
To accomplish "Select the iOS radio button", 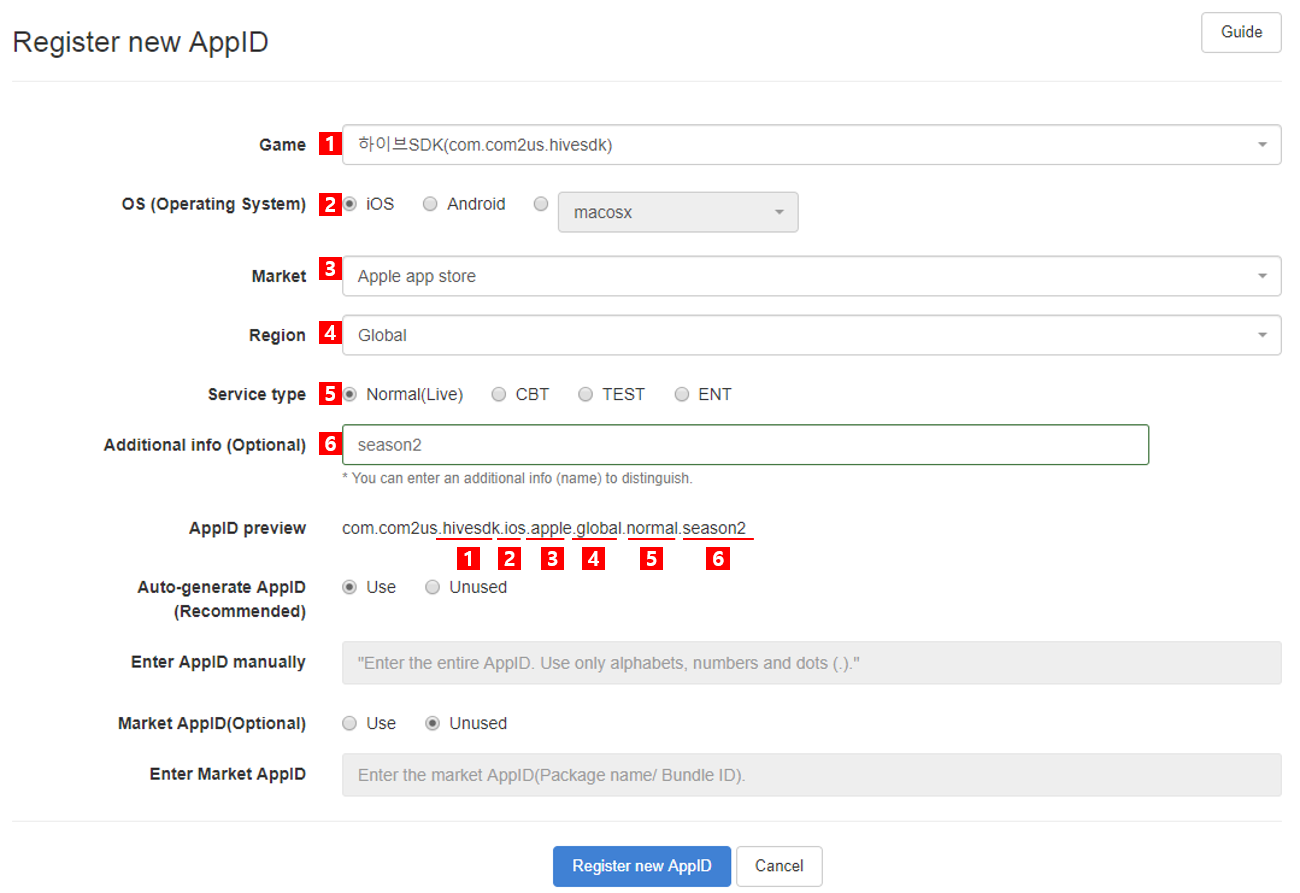I will pyautogui.click(x=350, y=203).
